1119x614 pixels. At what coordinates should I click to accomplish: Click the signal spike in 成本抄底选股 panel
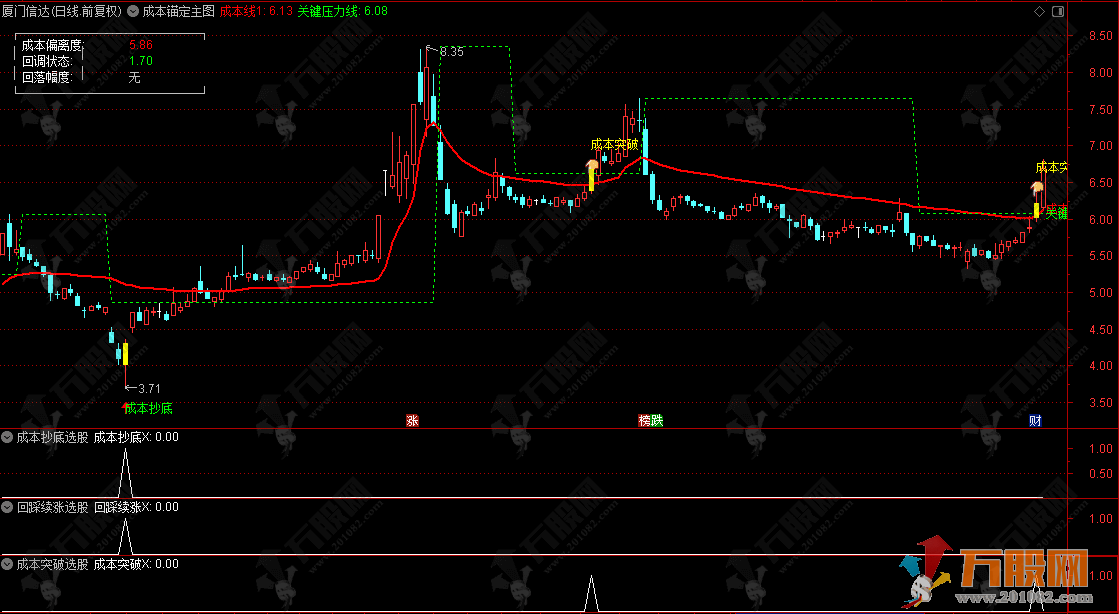coord(126,471)
